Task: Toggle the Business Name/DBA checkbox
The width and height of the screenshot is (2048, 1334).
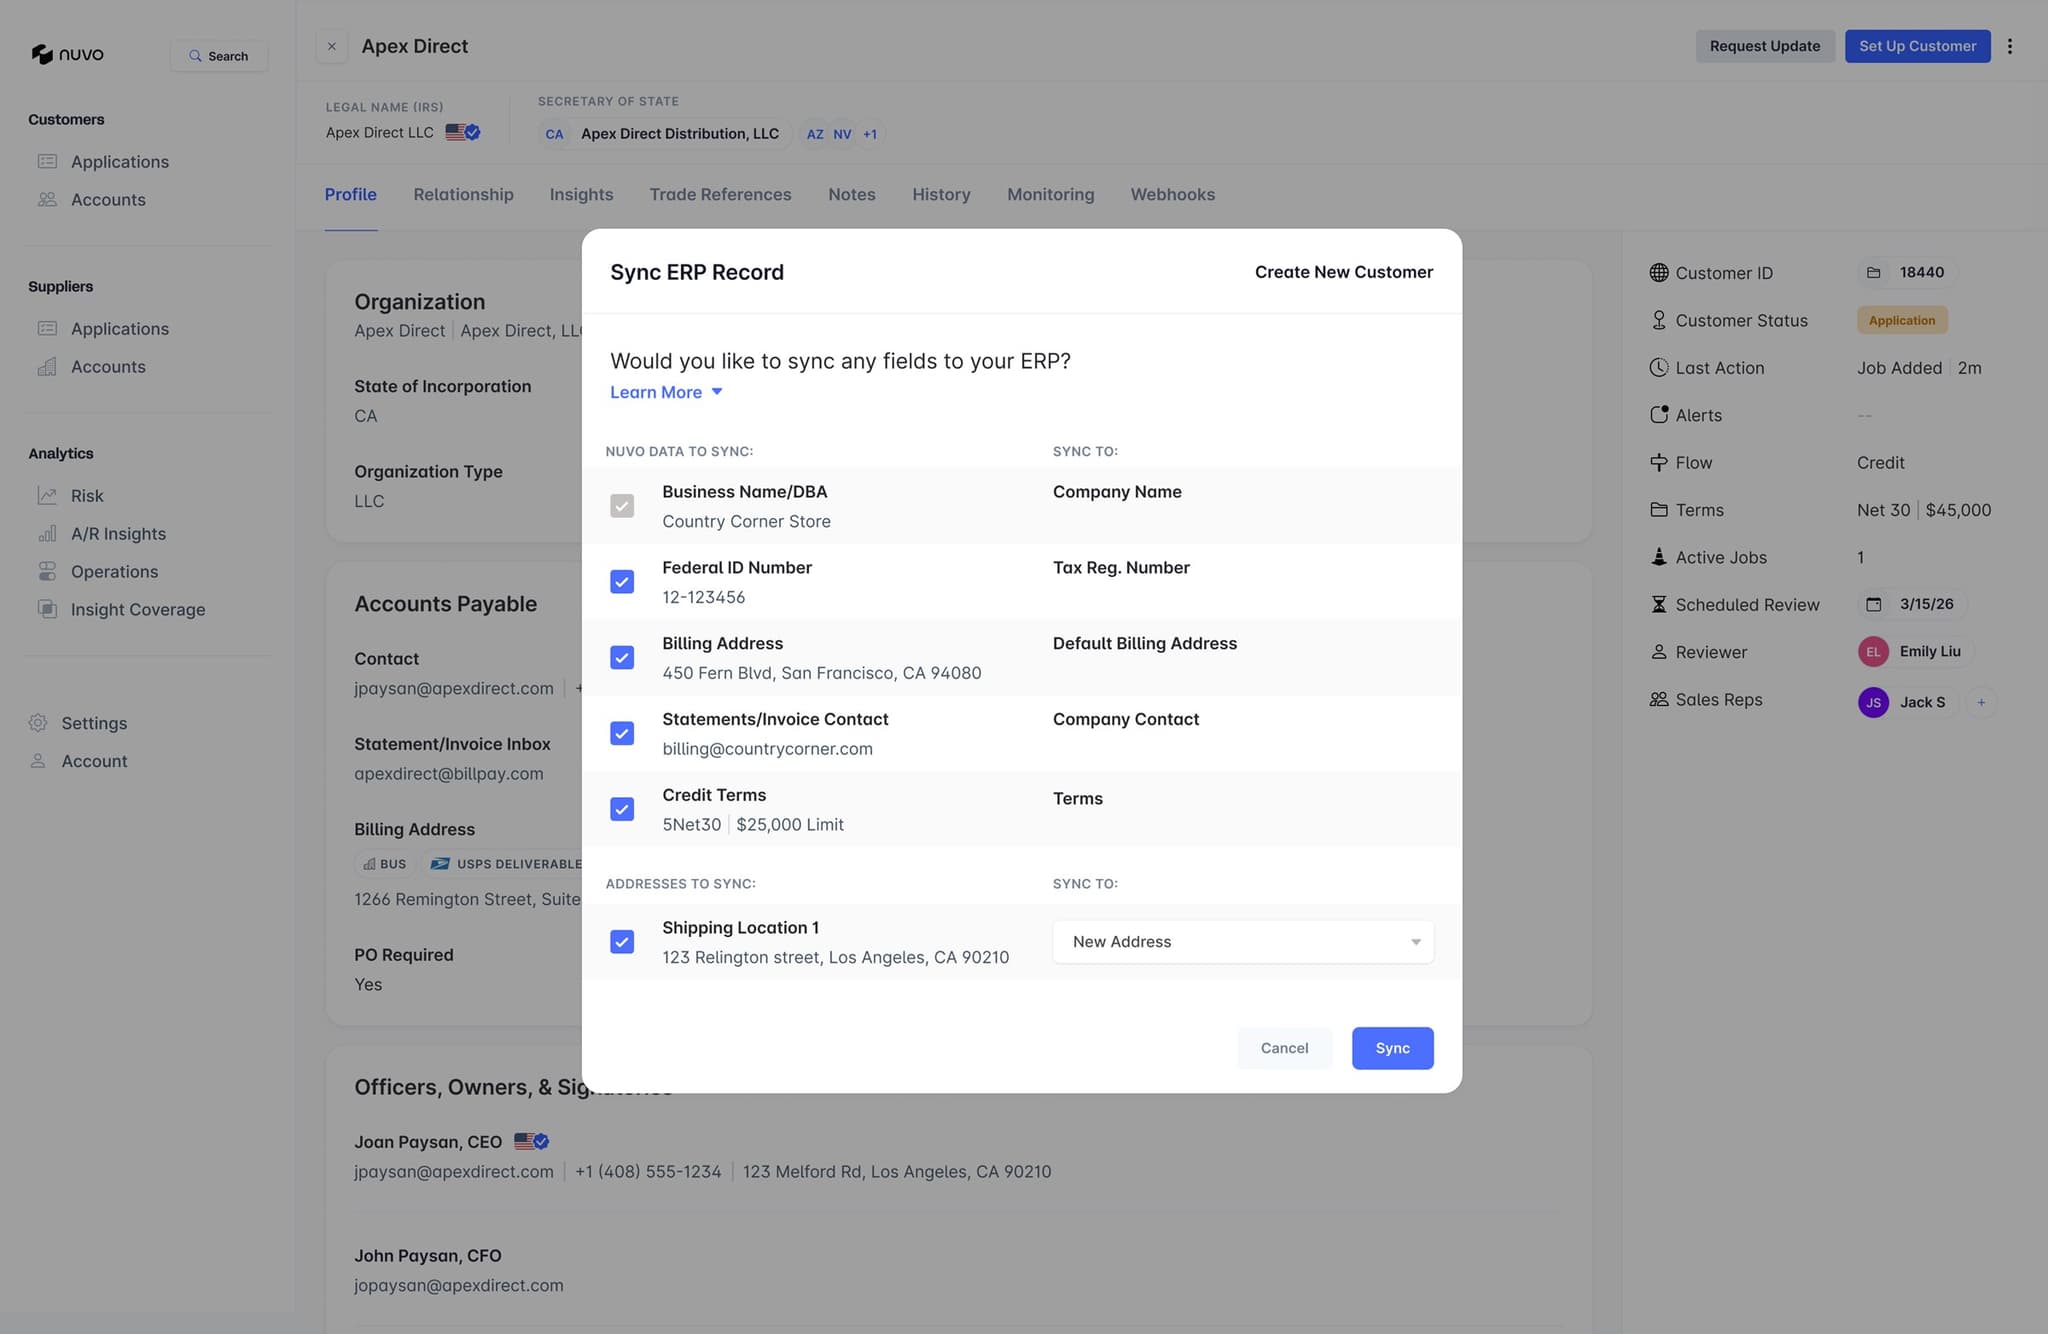Action: point(622,506)
